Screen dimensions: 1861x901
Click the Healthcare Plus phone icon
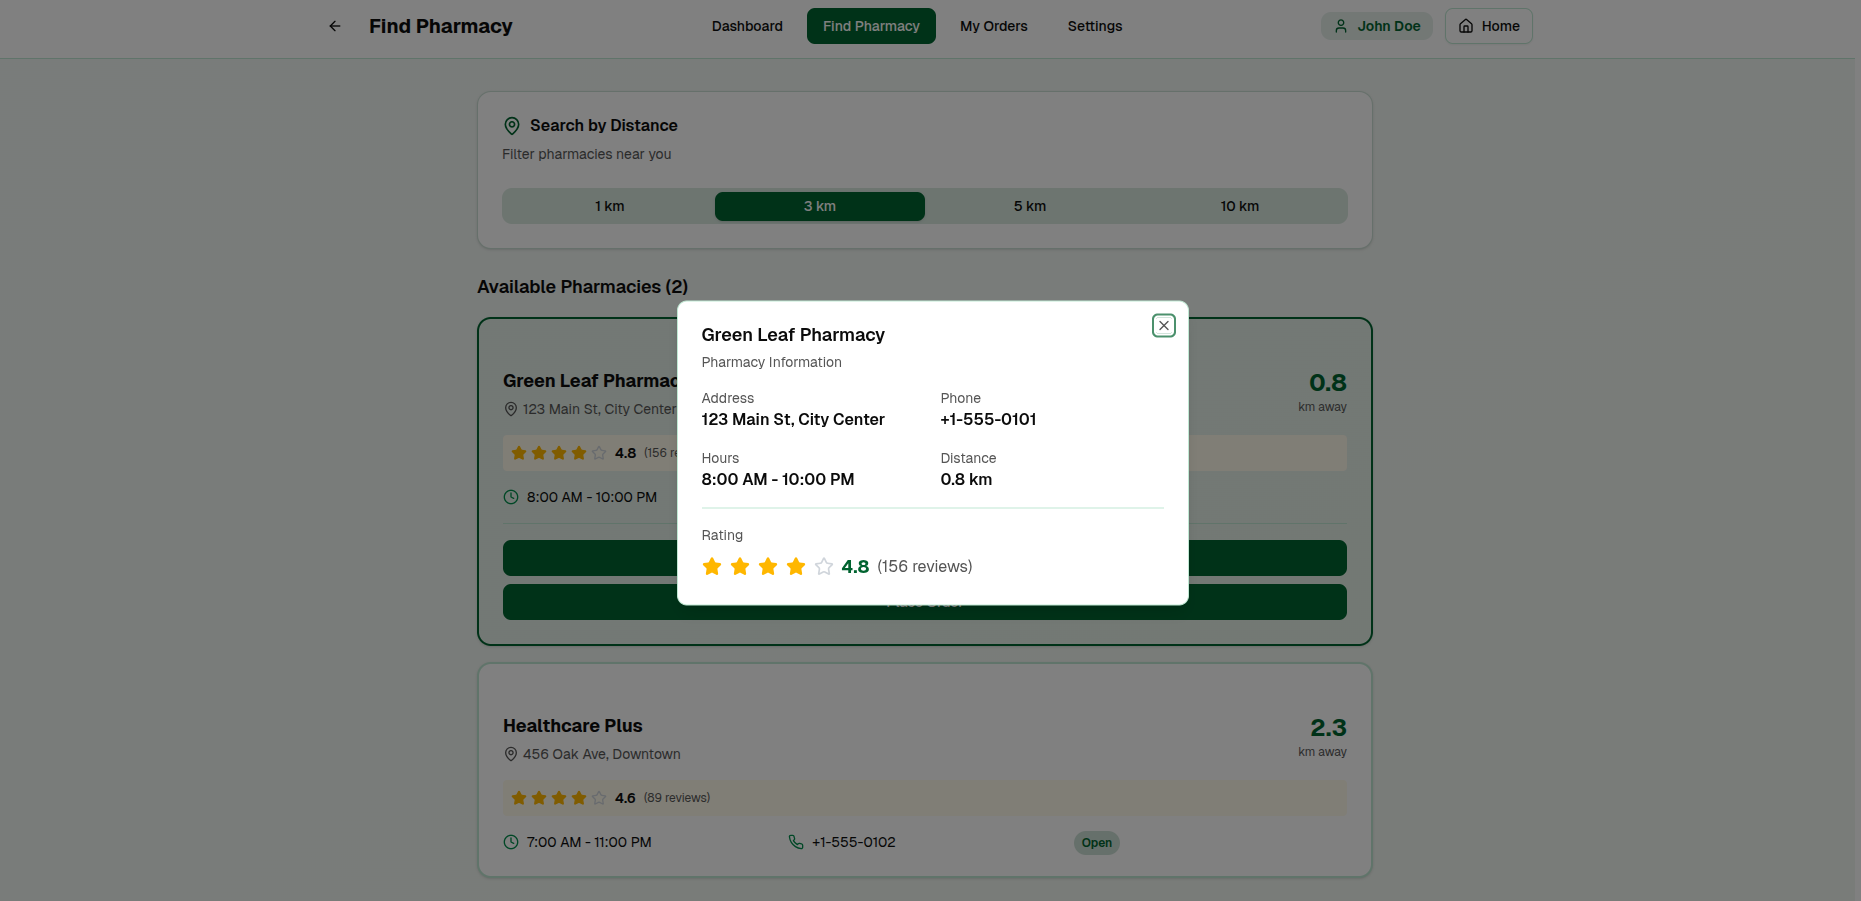(x=796, y=842)
